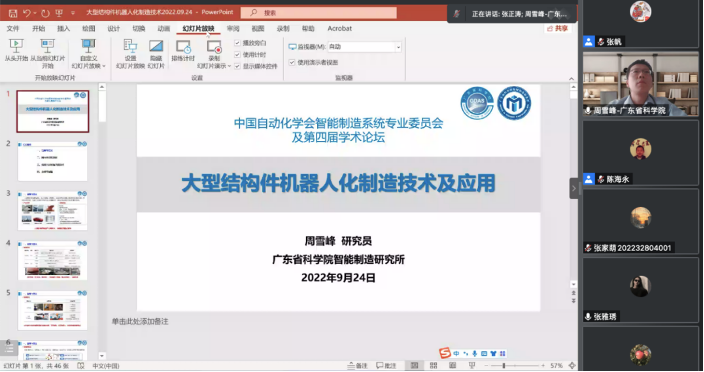Click the 录制 record slideshow icon
Screen dimensions: 704x372
tap(214, 46)
